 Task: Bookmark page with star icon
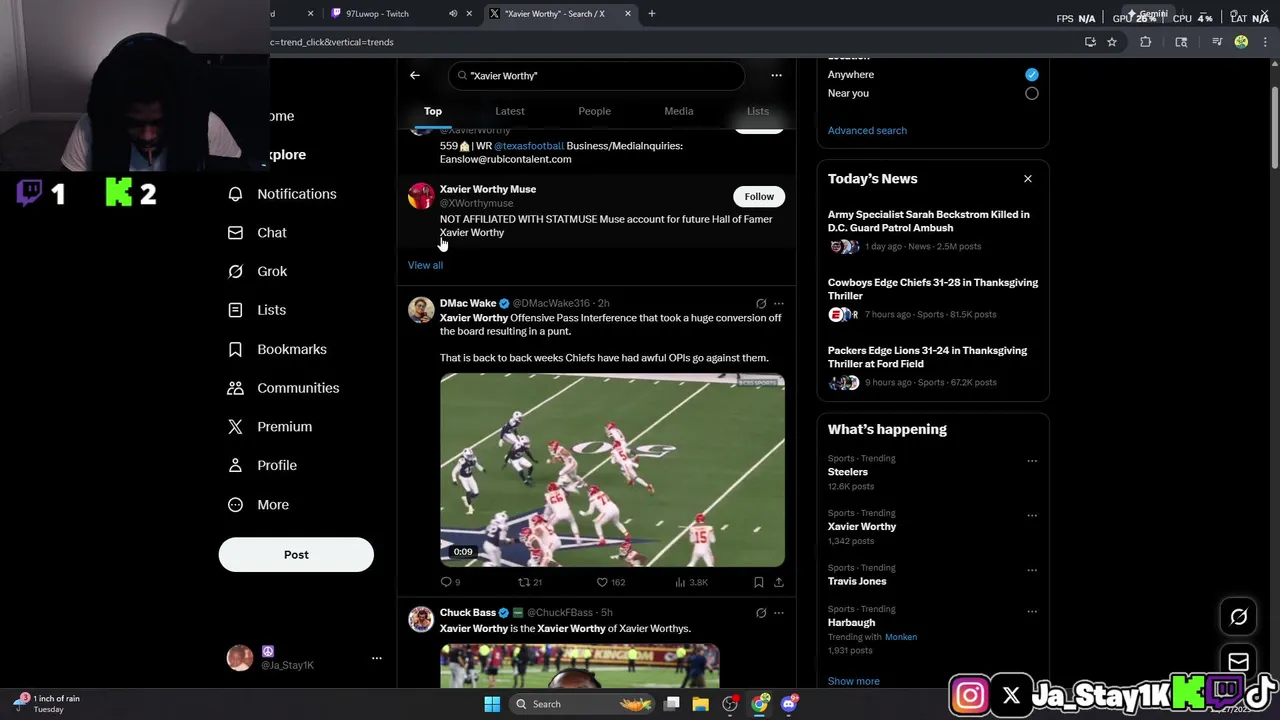pyautogui.click(x=1112, y=42)
